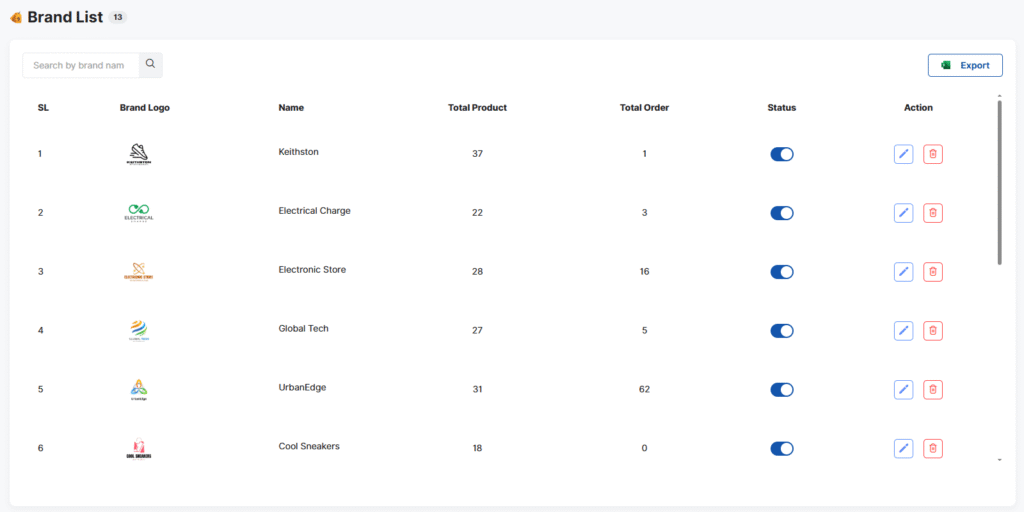Image resolution: width=1024 pixels, height=512 pixels.
Task: Click Cool Sneakers' total product 18
Action: tap(477, 449)
